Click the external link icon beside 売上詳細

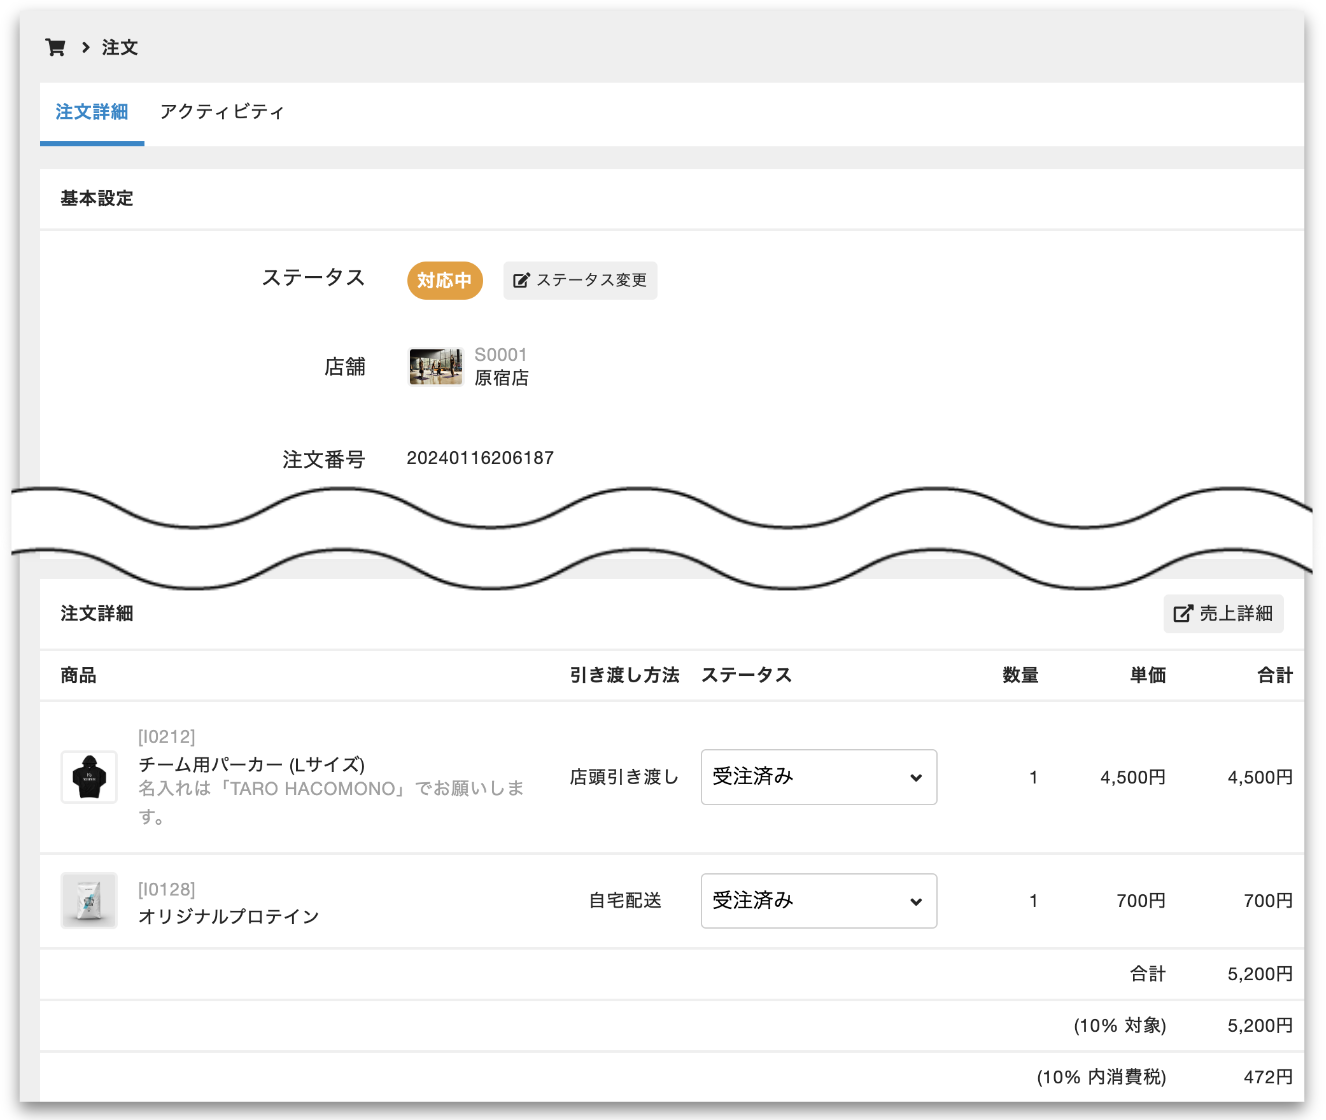click(1183, 614)
